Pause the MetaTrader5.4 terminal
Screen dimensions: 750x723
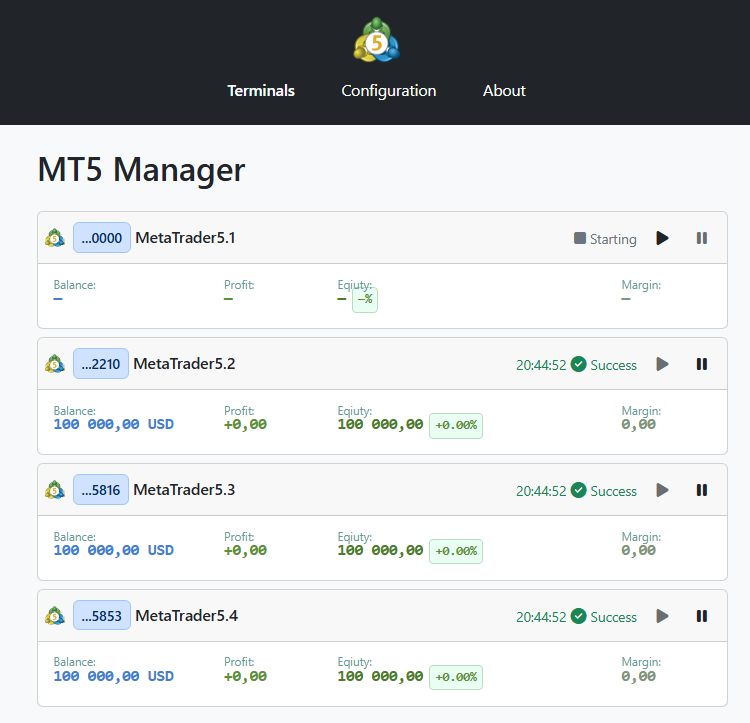tap(701, 616)
